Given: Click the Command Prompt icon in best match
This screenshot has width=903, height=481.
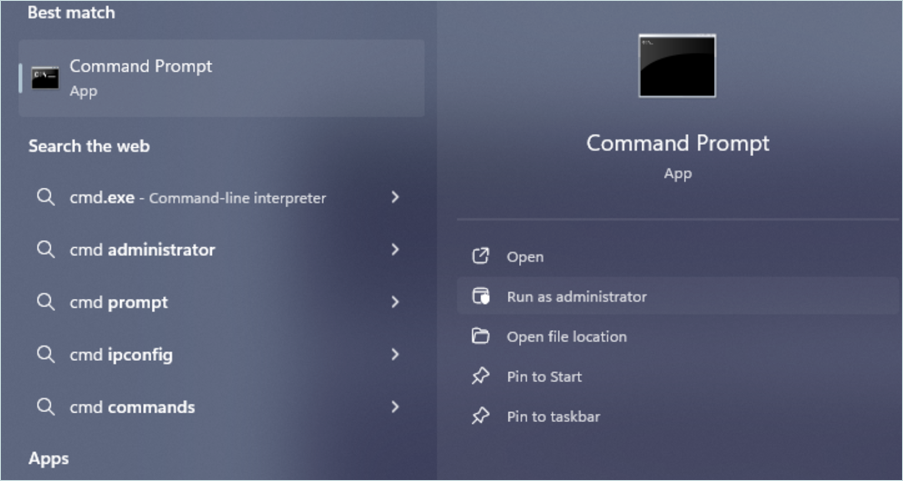Looking at the screenshot, I should [45, 78].
